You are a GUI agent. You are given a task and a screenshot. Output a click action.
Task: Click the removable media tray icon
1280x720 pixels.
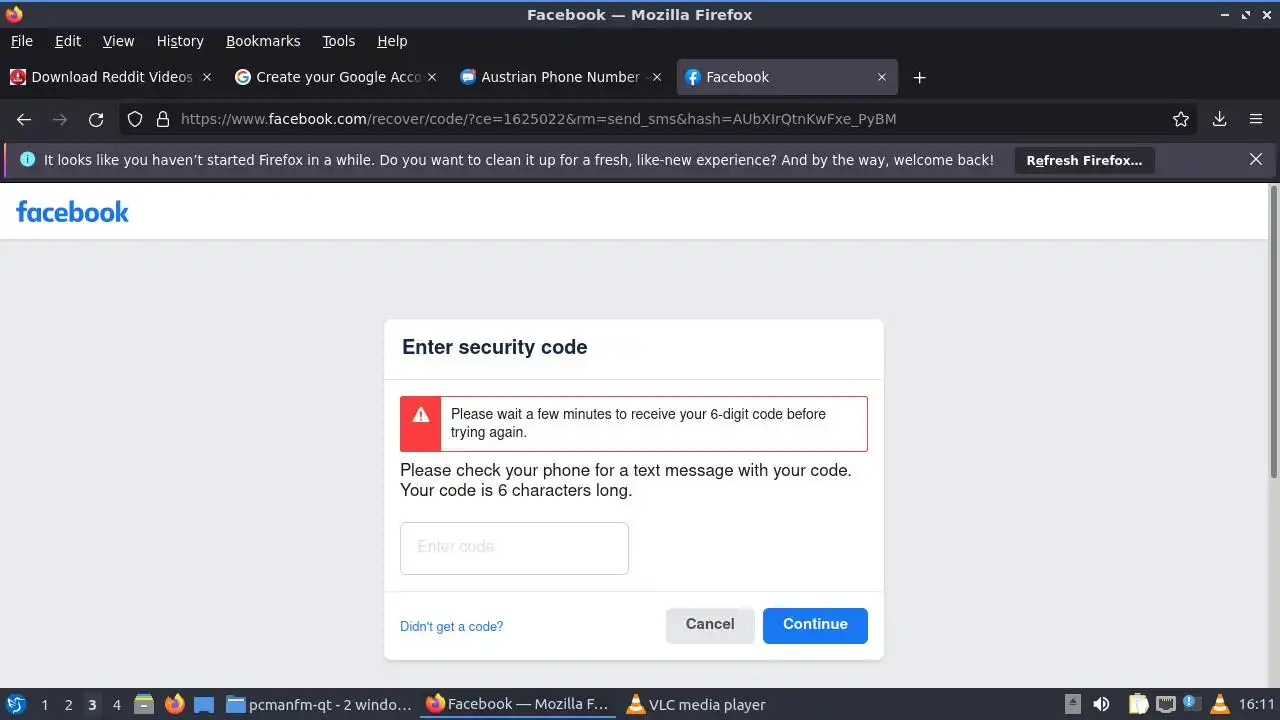click(x=1073, y=704)
